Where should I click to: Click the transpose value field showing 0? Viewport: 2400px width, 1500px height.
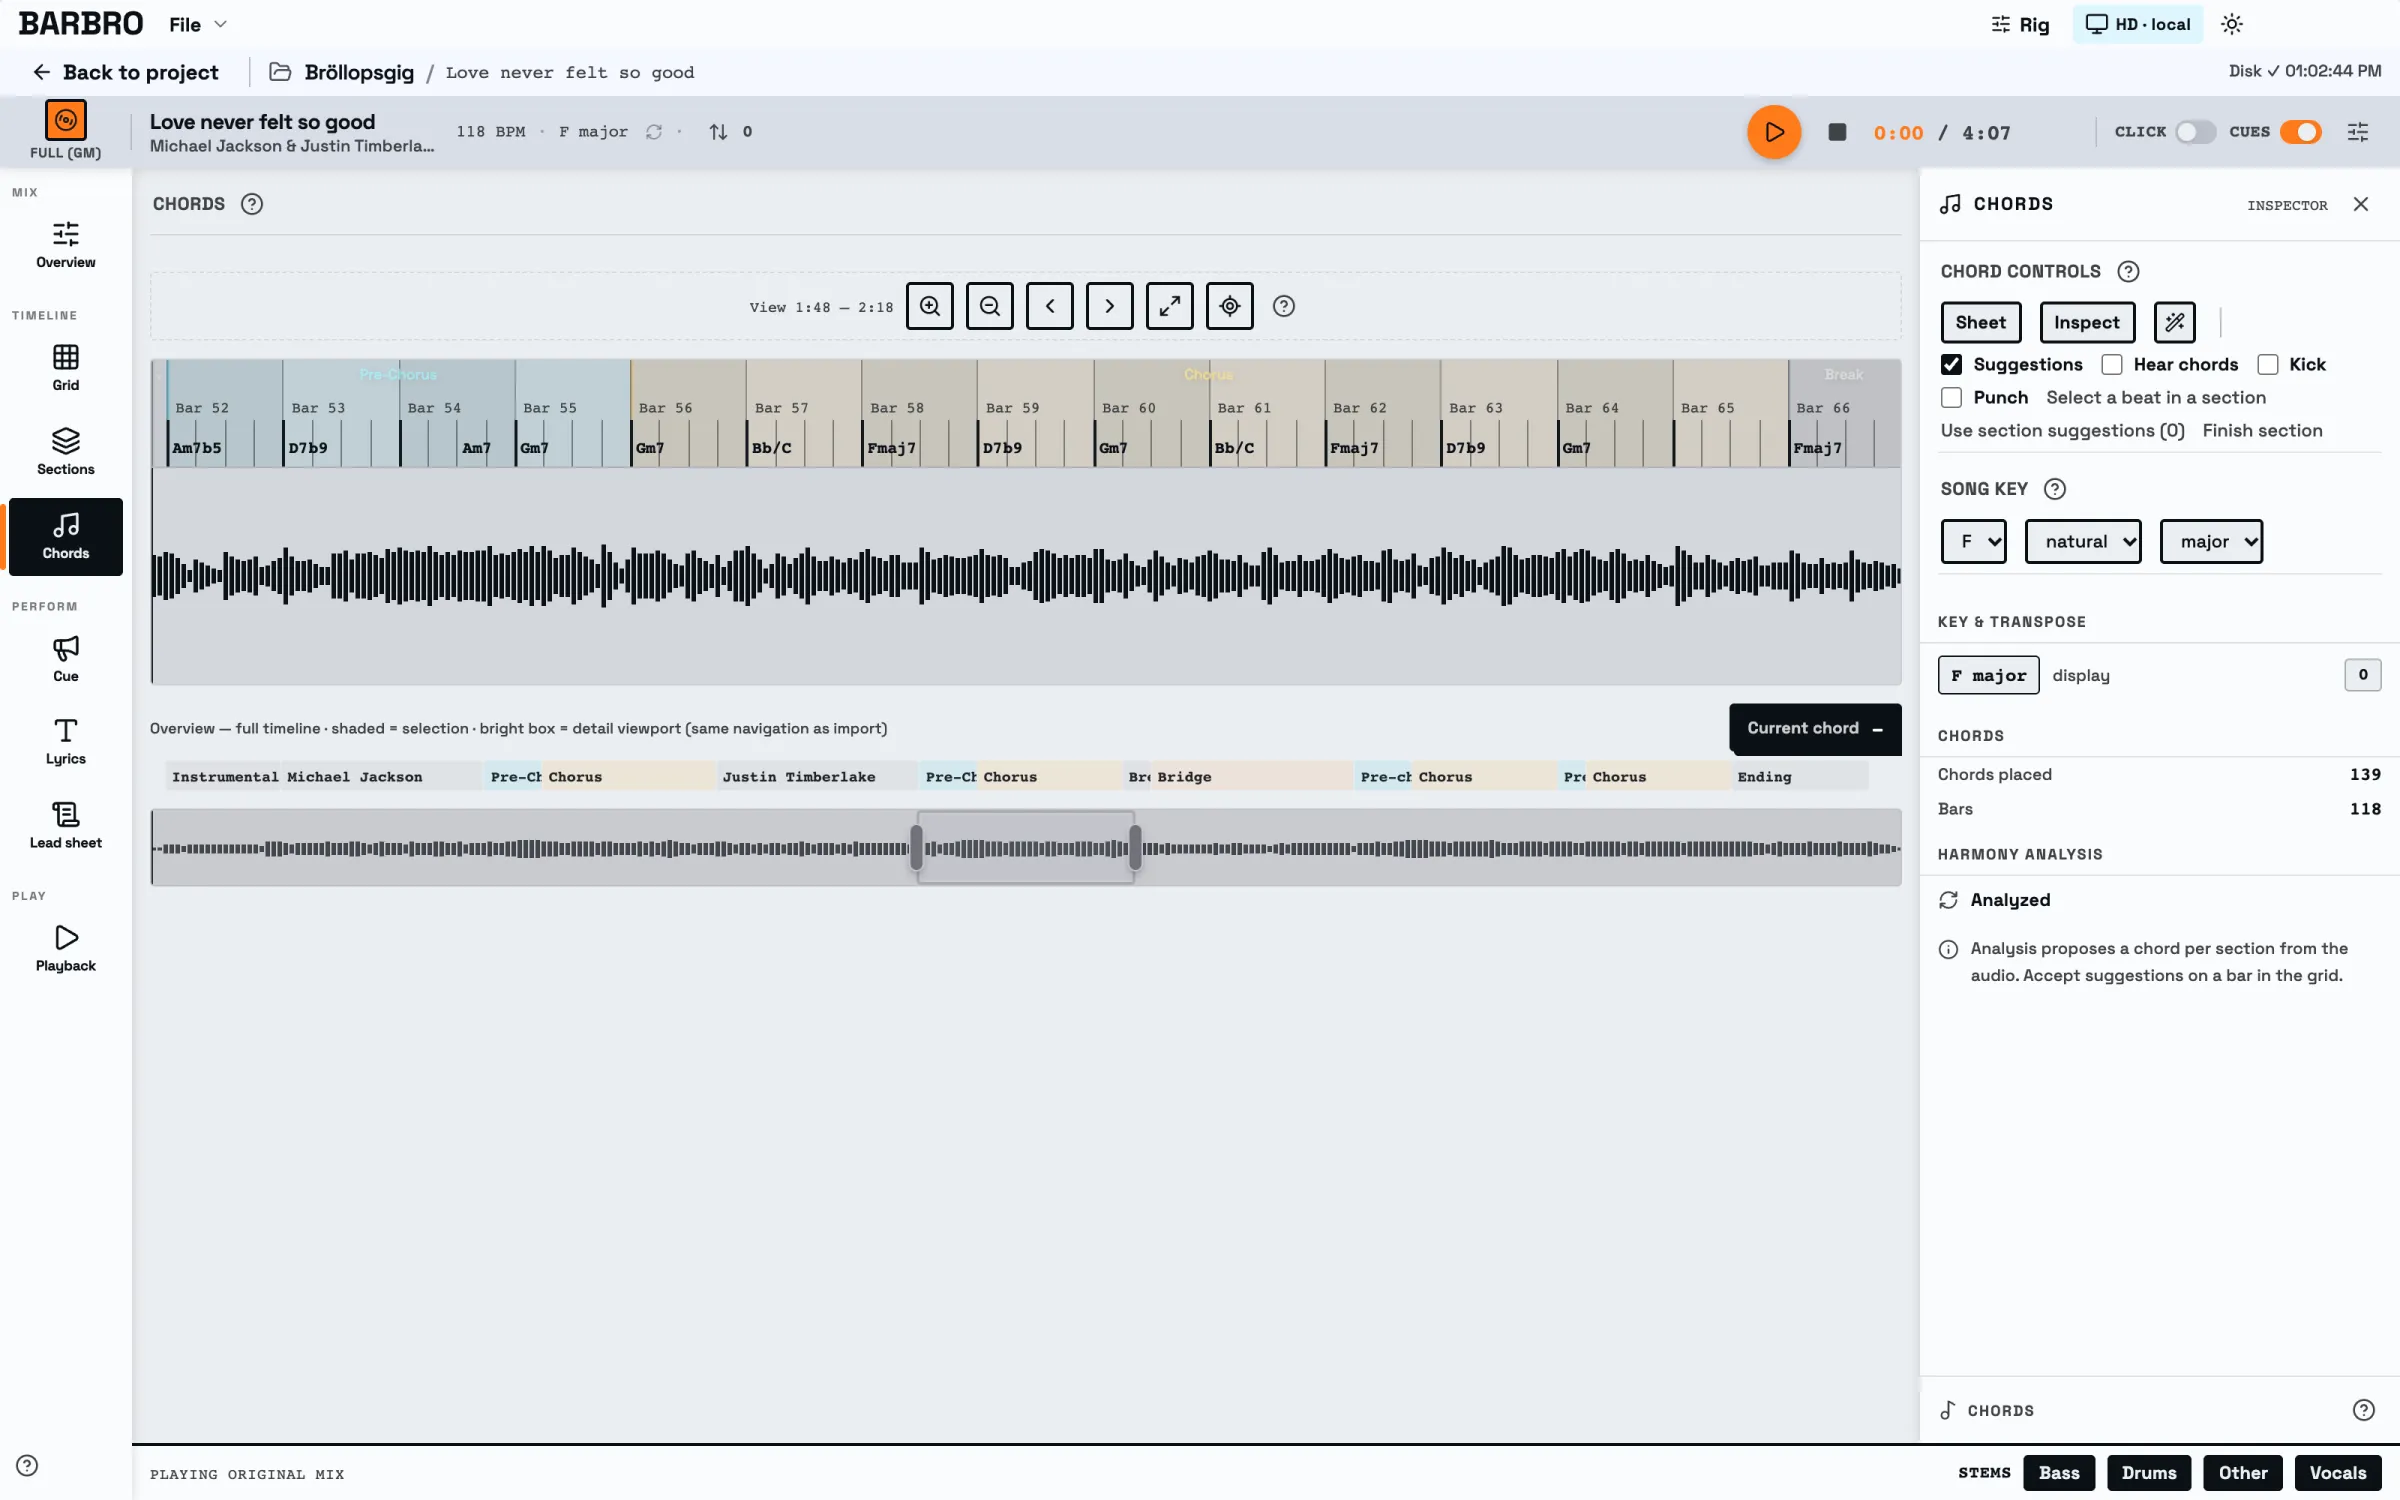pos(2362,675)
